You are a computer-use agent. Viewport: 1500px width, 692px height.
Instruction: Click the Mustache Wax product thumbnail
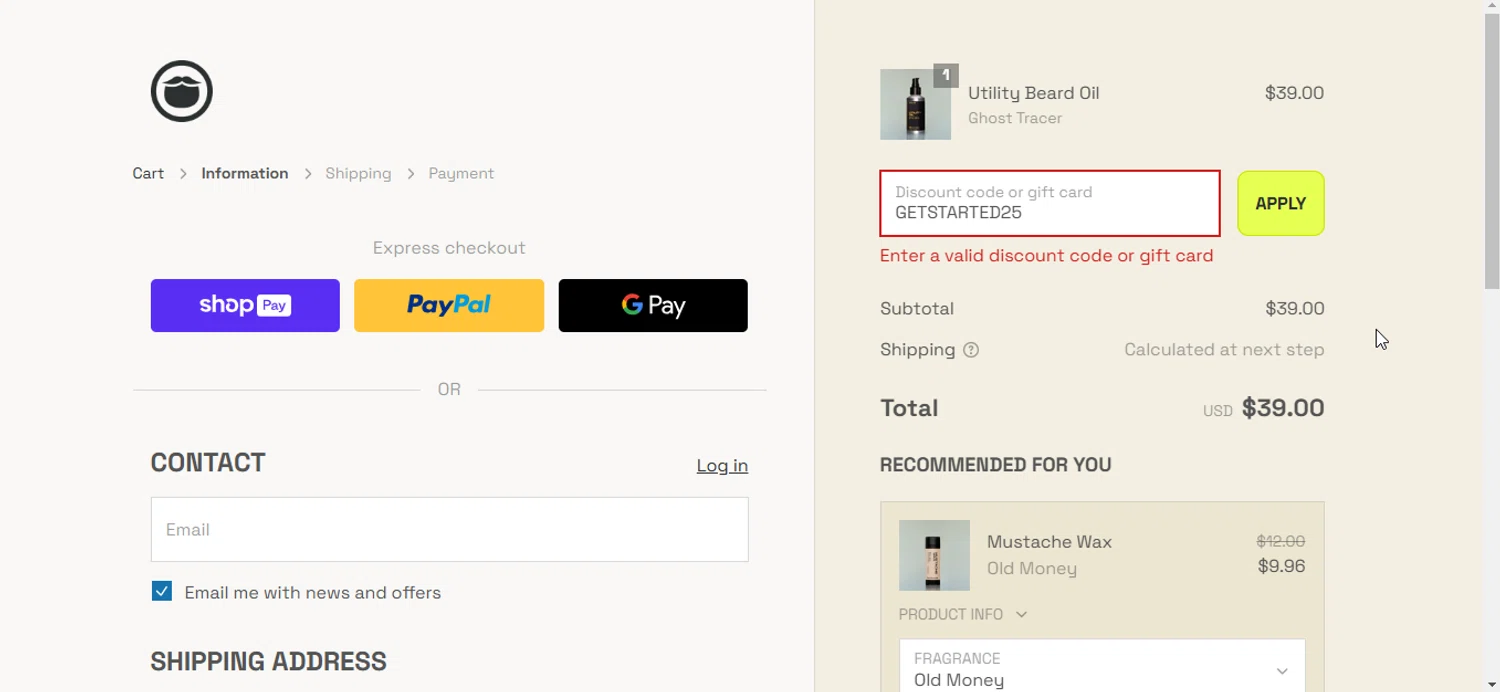point(934,555)
